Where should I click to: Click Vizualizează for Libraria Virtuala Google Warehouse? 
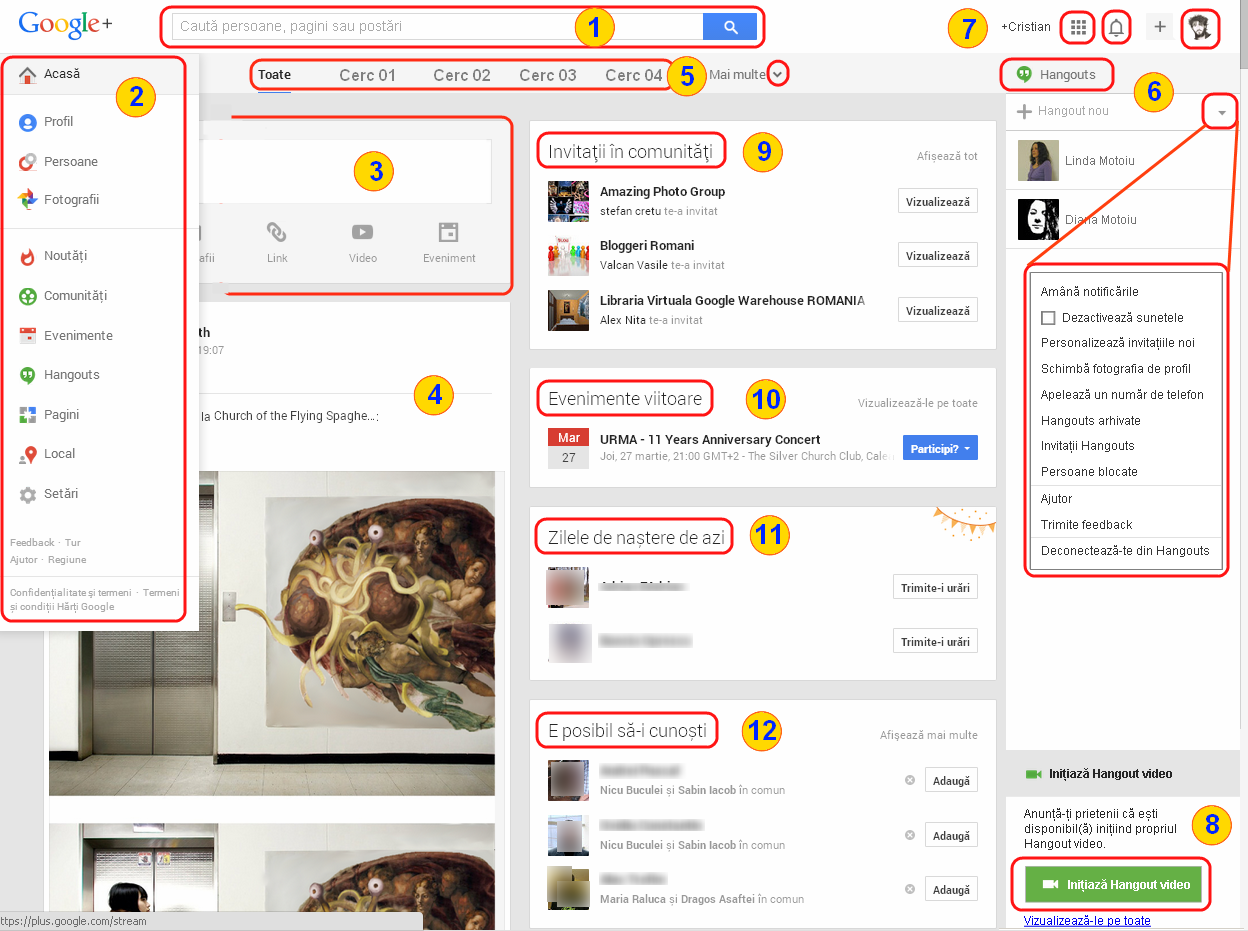coord(938,311)
